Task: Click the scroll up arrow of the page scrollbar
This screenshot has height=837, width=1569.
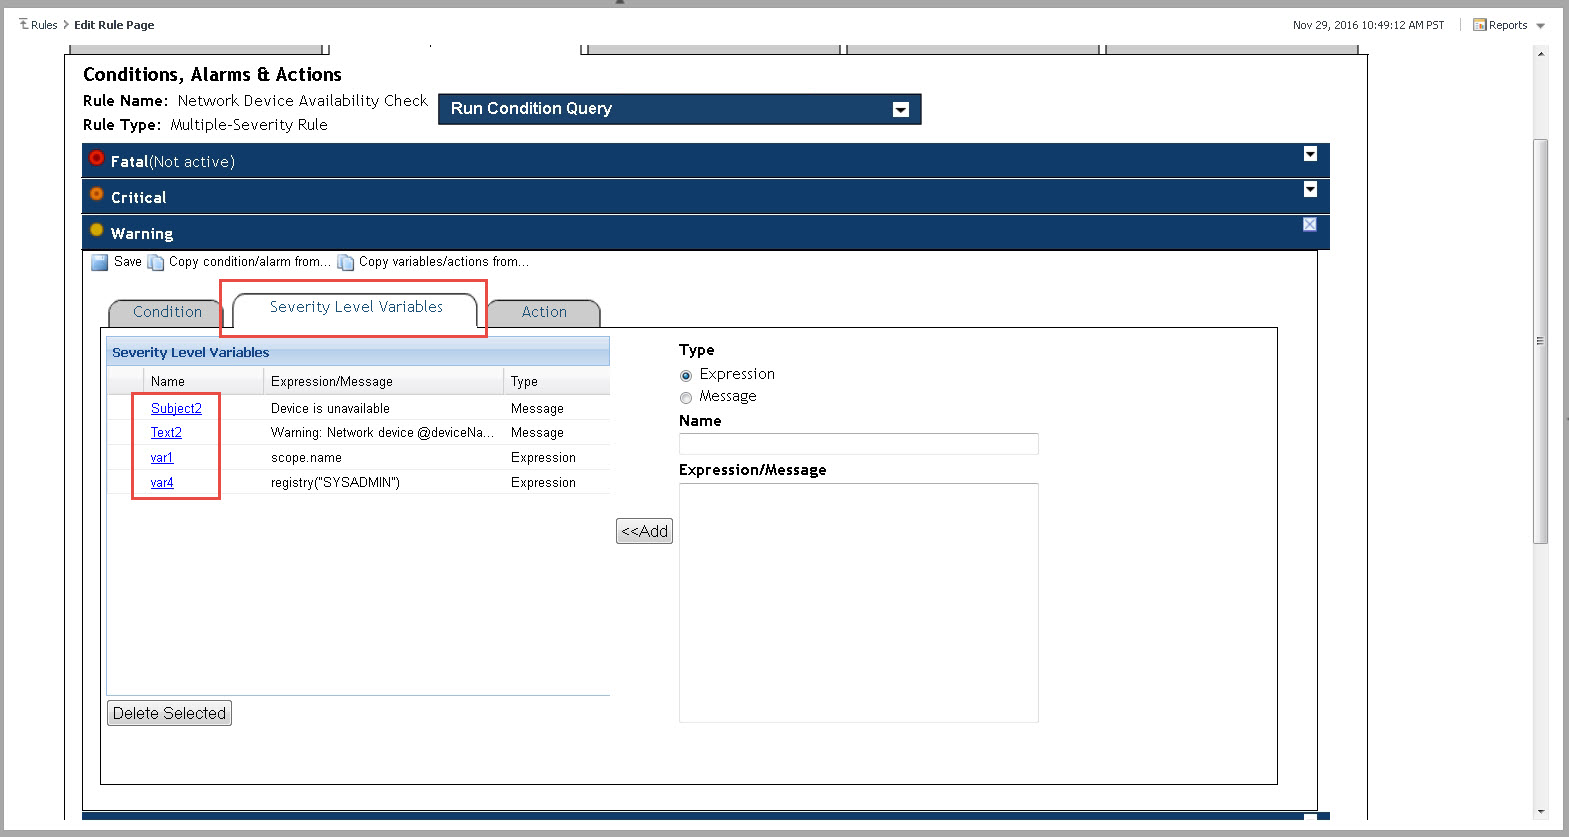Action: [x=1541, y=54]
